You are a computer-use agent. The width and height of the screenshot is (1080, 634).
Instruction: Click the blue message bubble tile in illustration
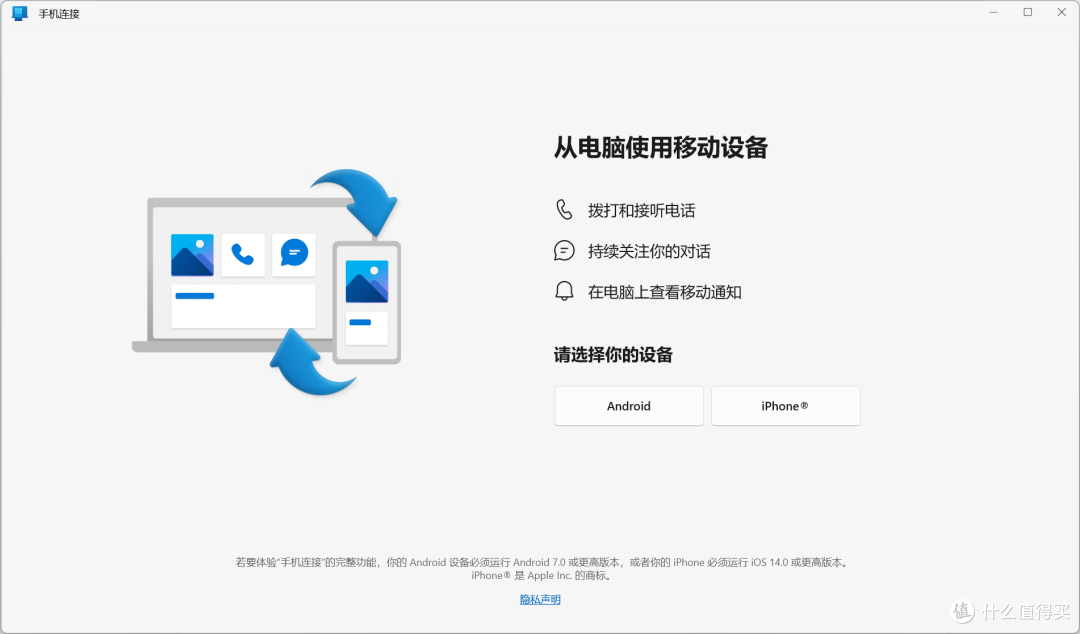tap(294, 254)
